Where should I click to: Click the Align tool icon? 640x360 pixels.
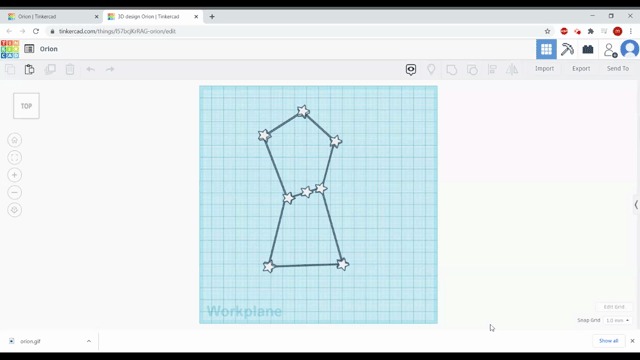pyautogui.click(x=492, y=70)
